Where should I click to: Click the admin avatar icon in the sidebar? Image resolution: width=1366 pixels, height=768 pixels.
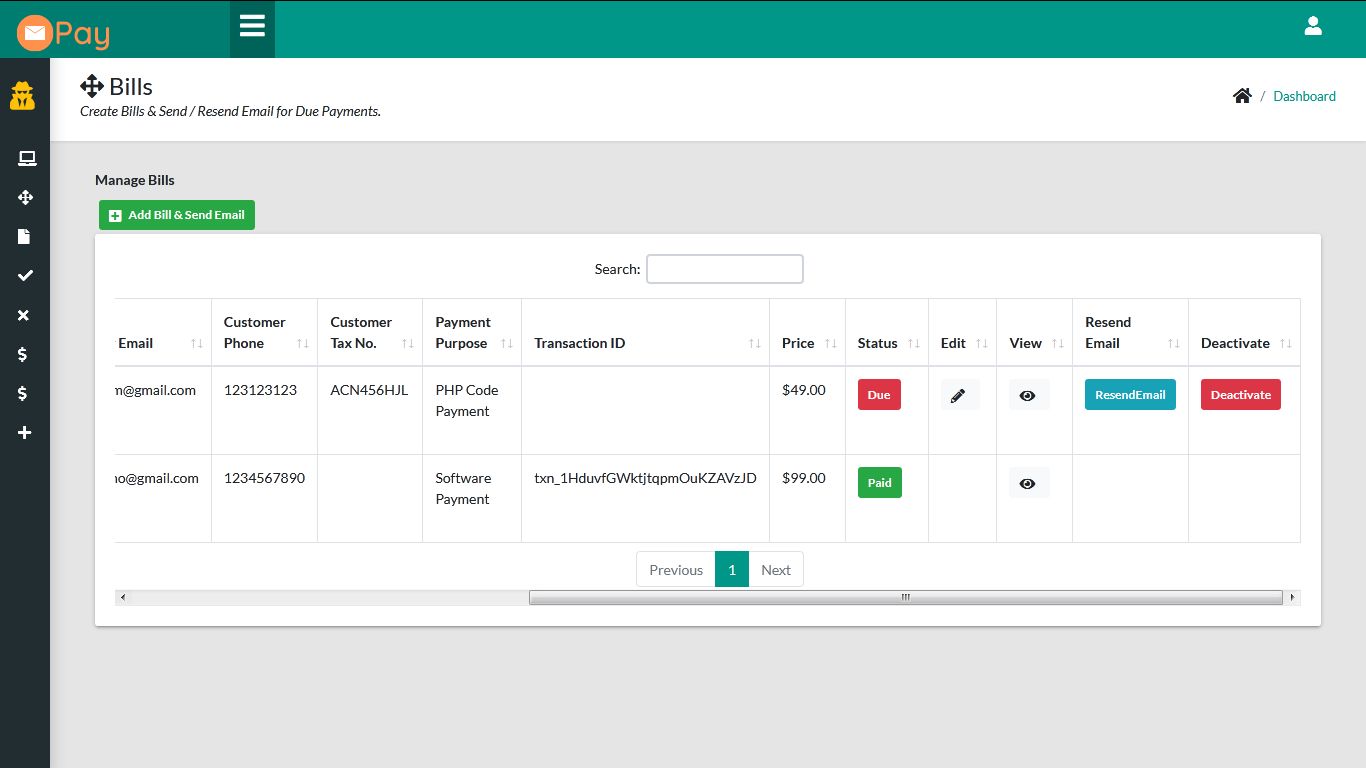click(x=23, y=95)
